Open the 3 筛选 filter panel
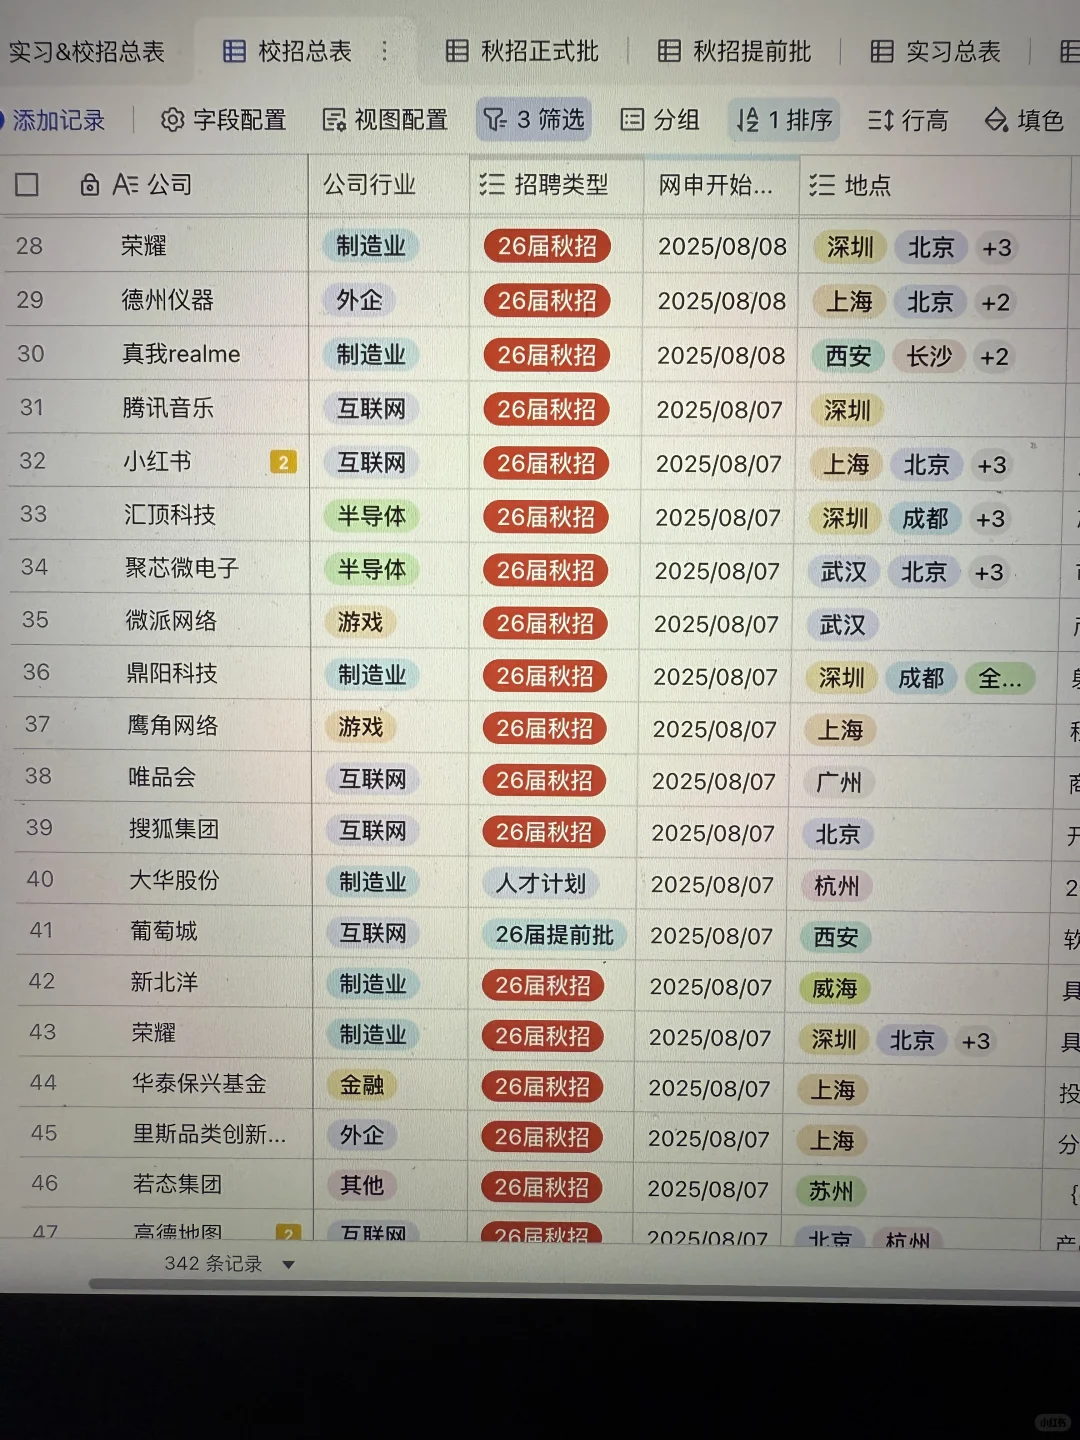1080x1440 pixels. pos(534,120)
